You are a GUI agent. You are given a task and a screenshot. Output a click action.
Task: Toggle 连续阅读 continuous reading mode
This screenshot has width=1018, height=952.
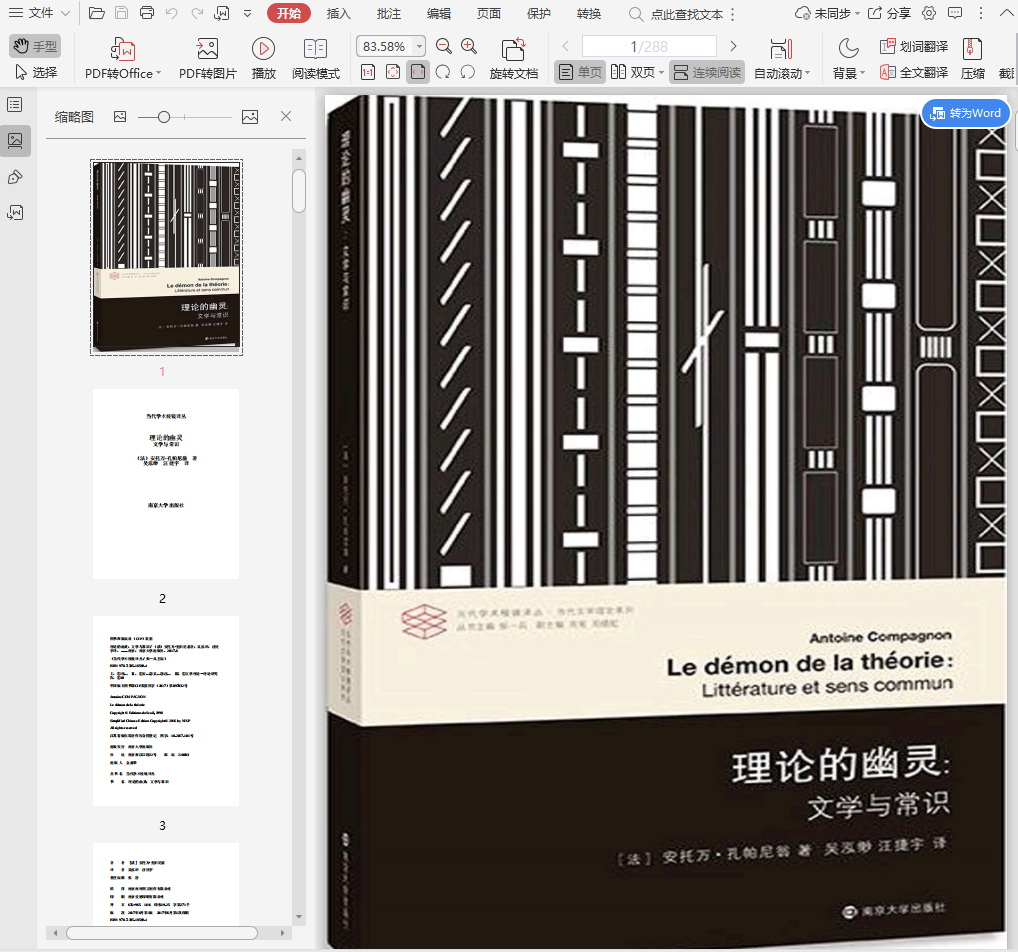tap(706, 72)
